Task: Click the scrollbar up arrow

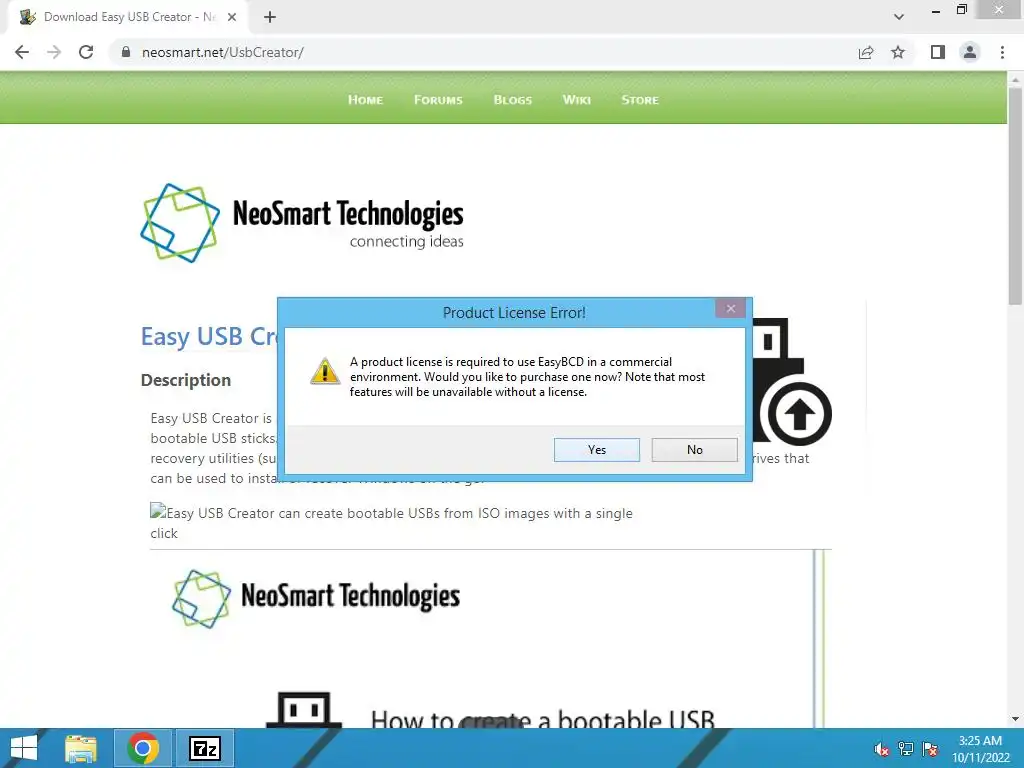Action: click(x=1015, y=79)
